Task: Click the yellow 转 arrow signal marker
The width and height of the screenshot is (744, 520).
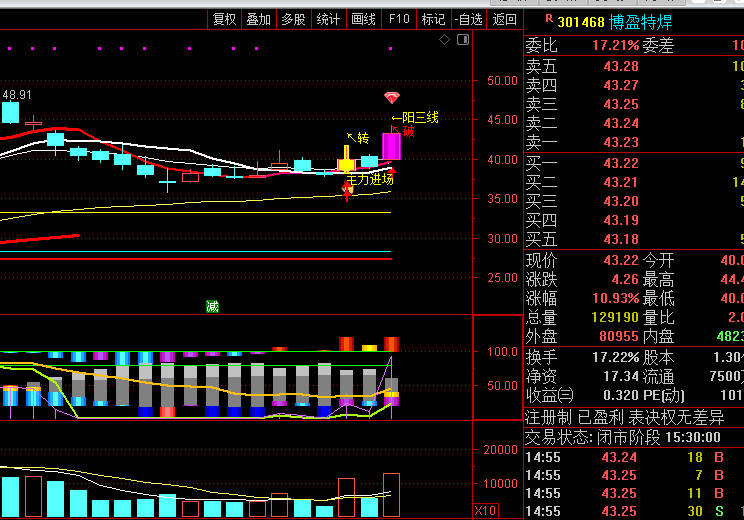Action: [361, 138]
